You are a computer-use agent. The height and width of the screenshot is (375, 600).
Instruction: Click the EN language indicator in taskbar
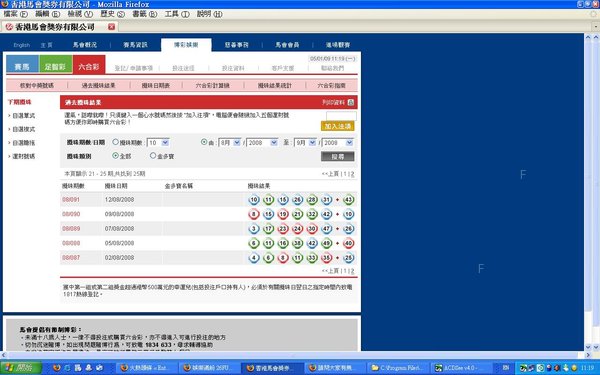coord(505,368)
